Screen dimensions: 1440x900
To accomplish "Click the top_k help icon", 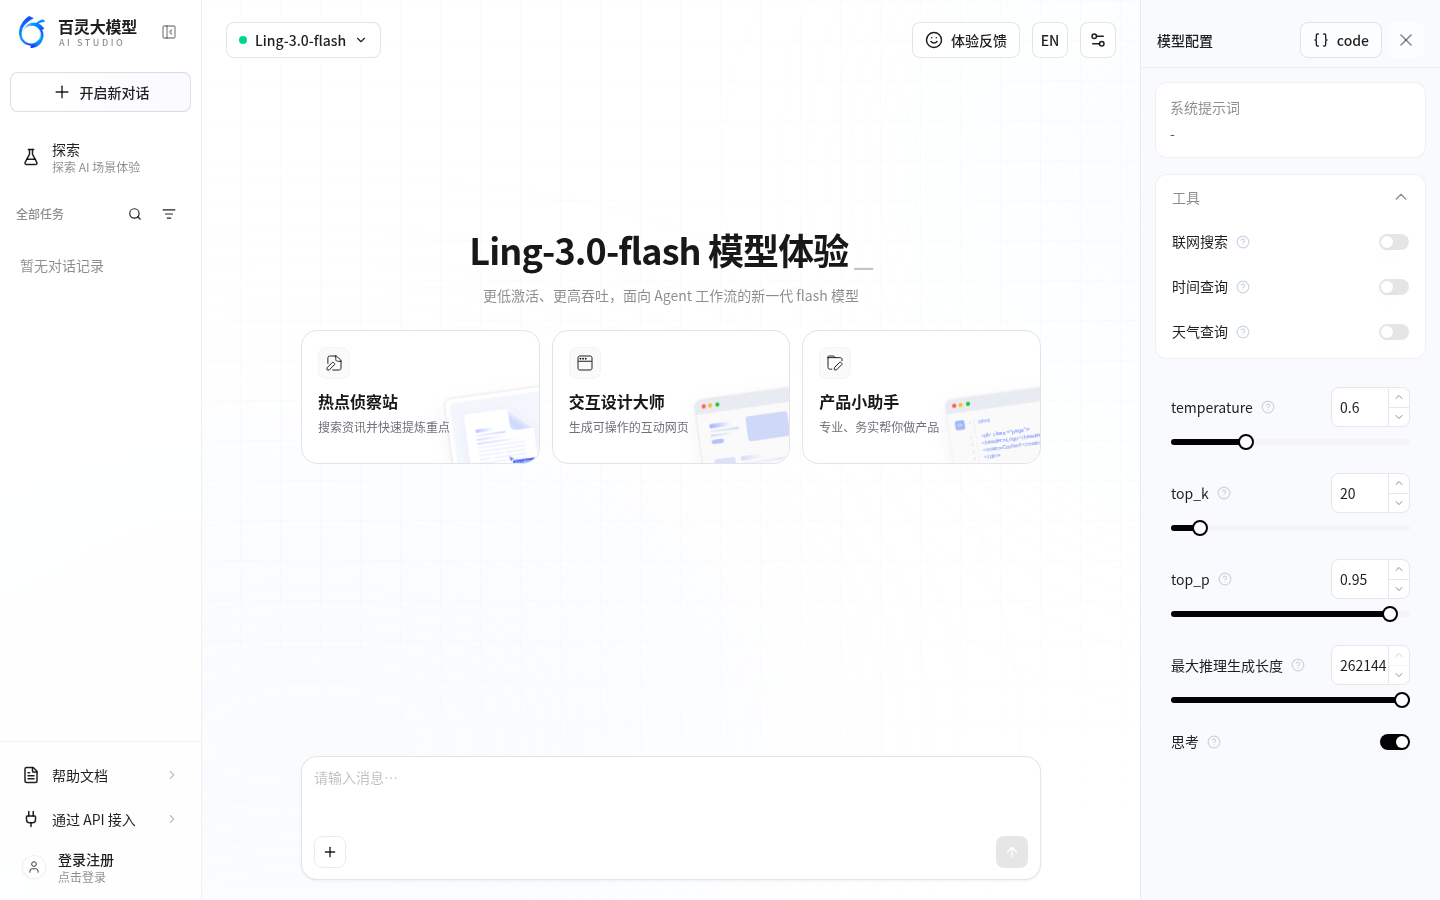I will click(x=1224, y=493).
